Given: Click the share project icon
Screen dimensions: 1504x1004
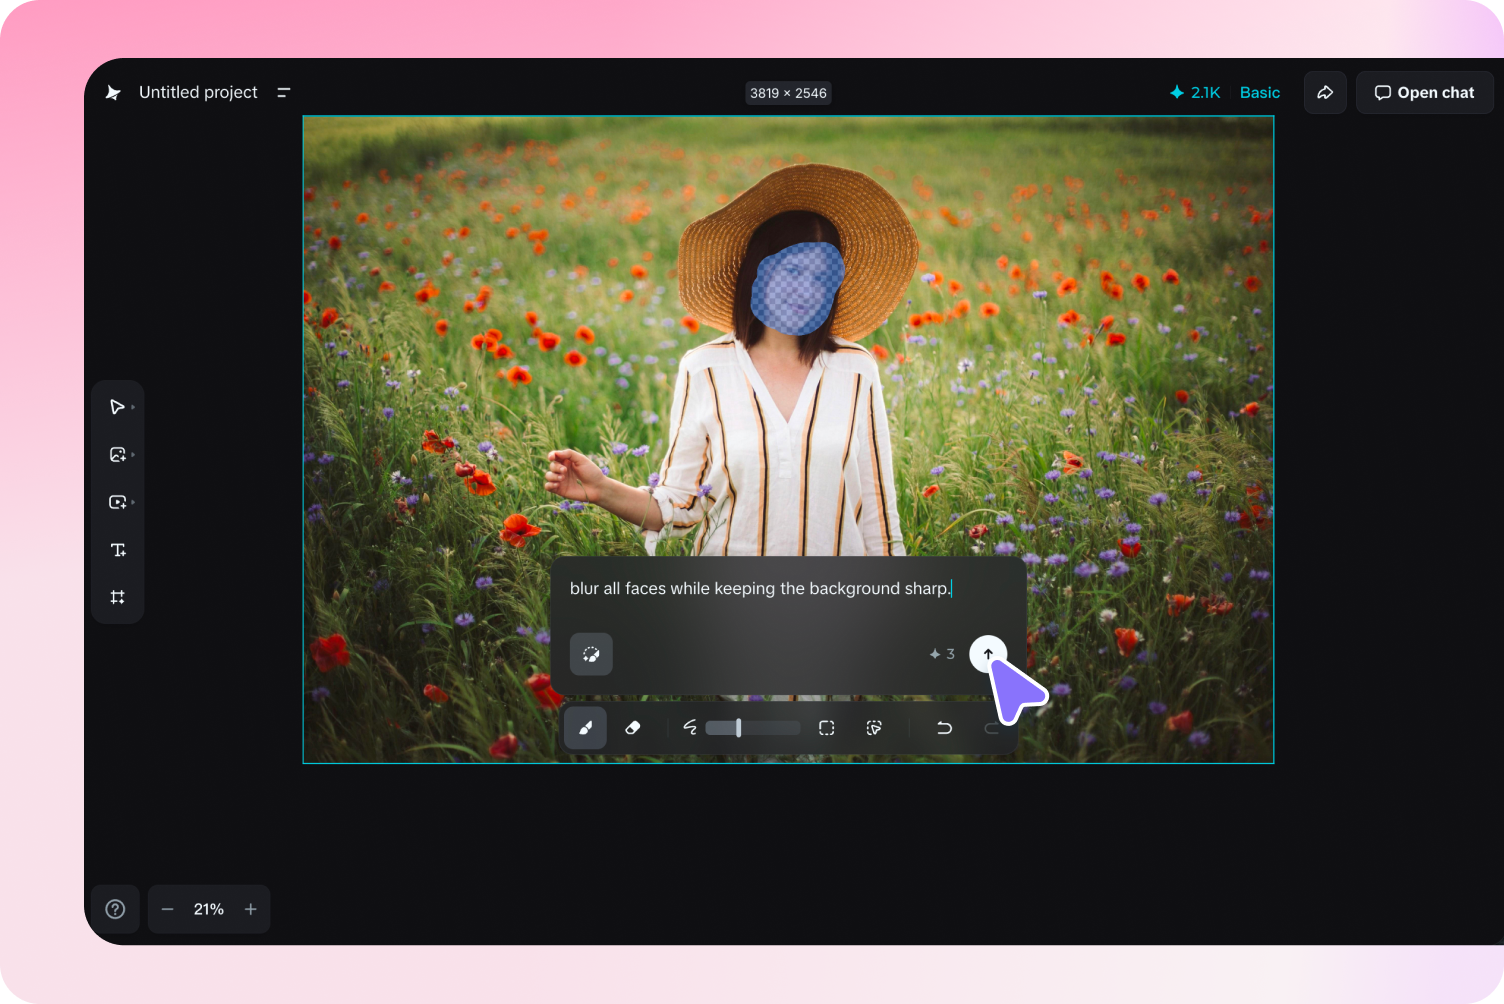Looking at the screenshot, I should pyautogui.click(x=1325, y=92).
